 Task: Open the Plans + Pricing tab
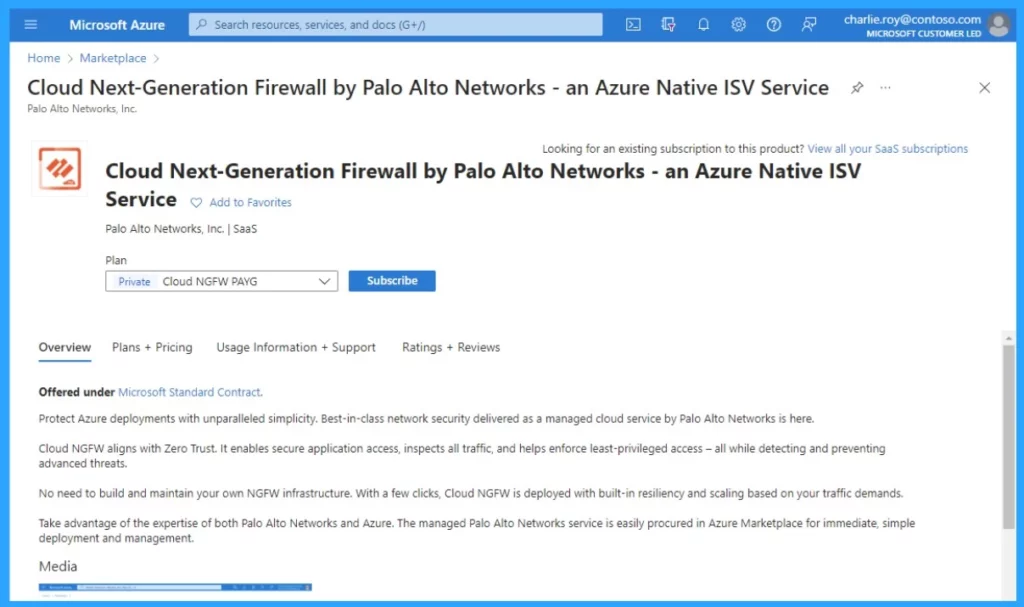coord(152,348)
